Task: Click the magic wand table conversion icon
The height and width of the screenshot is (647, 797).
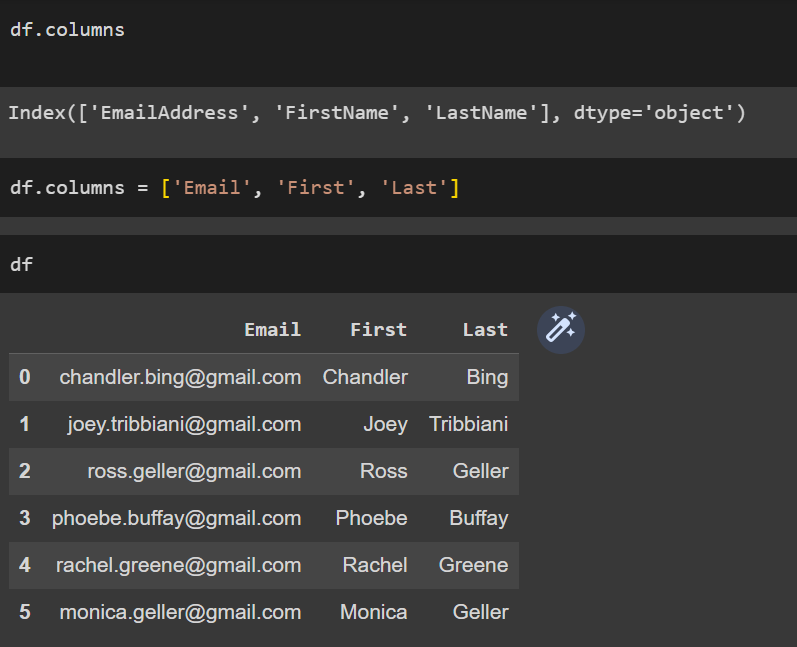Action: 561,329
